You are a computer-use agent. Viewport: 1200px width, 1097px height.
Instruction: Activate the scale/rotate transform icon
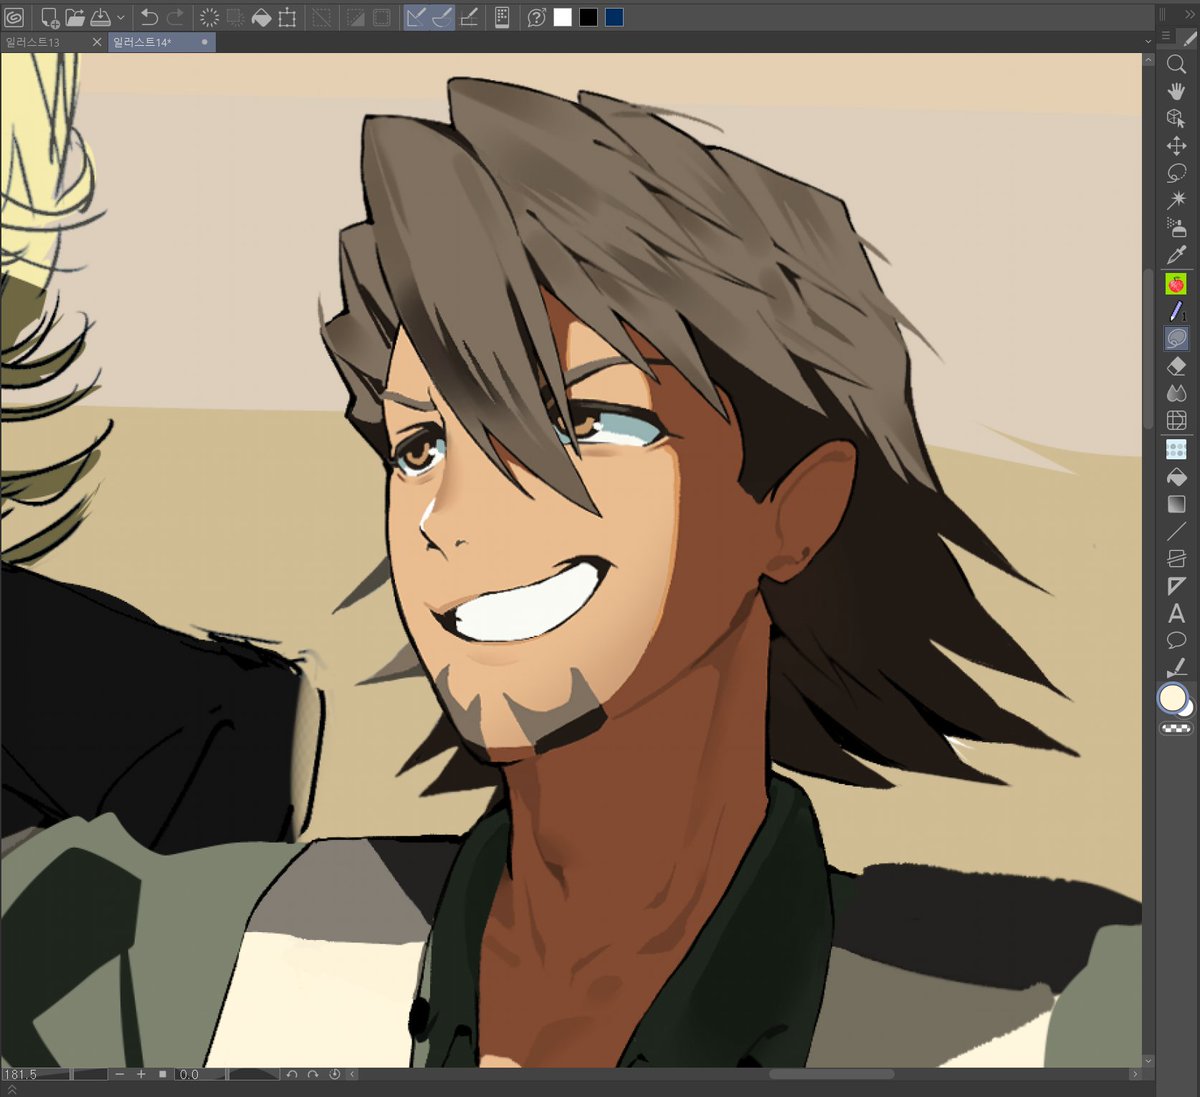[x=287, y=17]
